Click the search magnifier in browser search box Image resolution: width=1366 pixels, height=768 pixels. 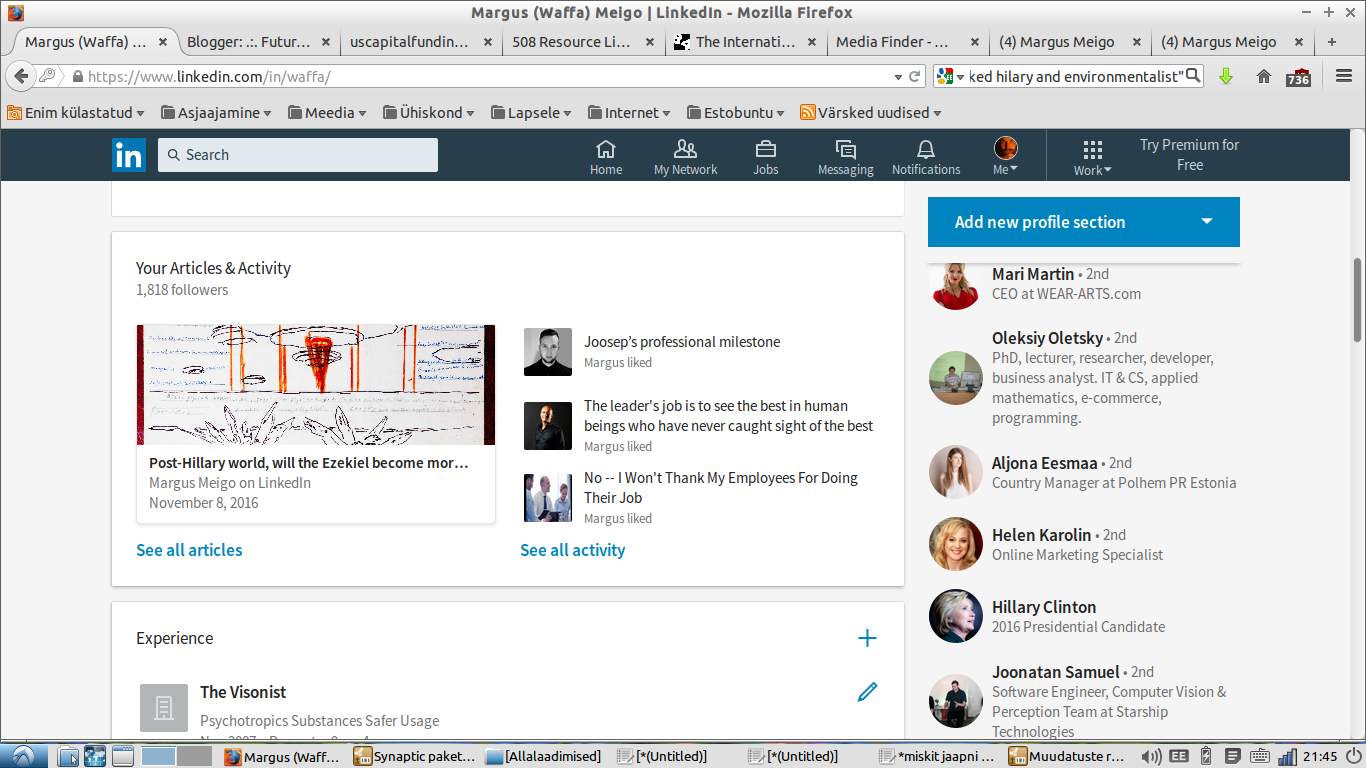click(1192, 76)
